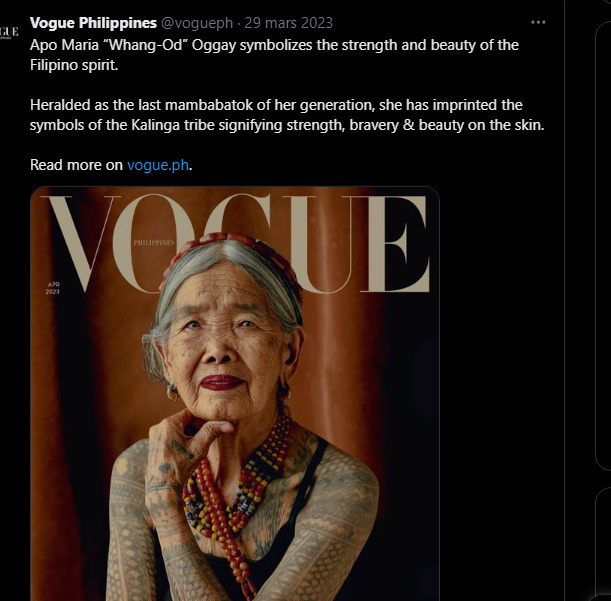Open the Vogue Philippines display name profile
Screen dimensions: 611x601
93,23
